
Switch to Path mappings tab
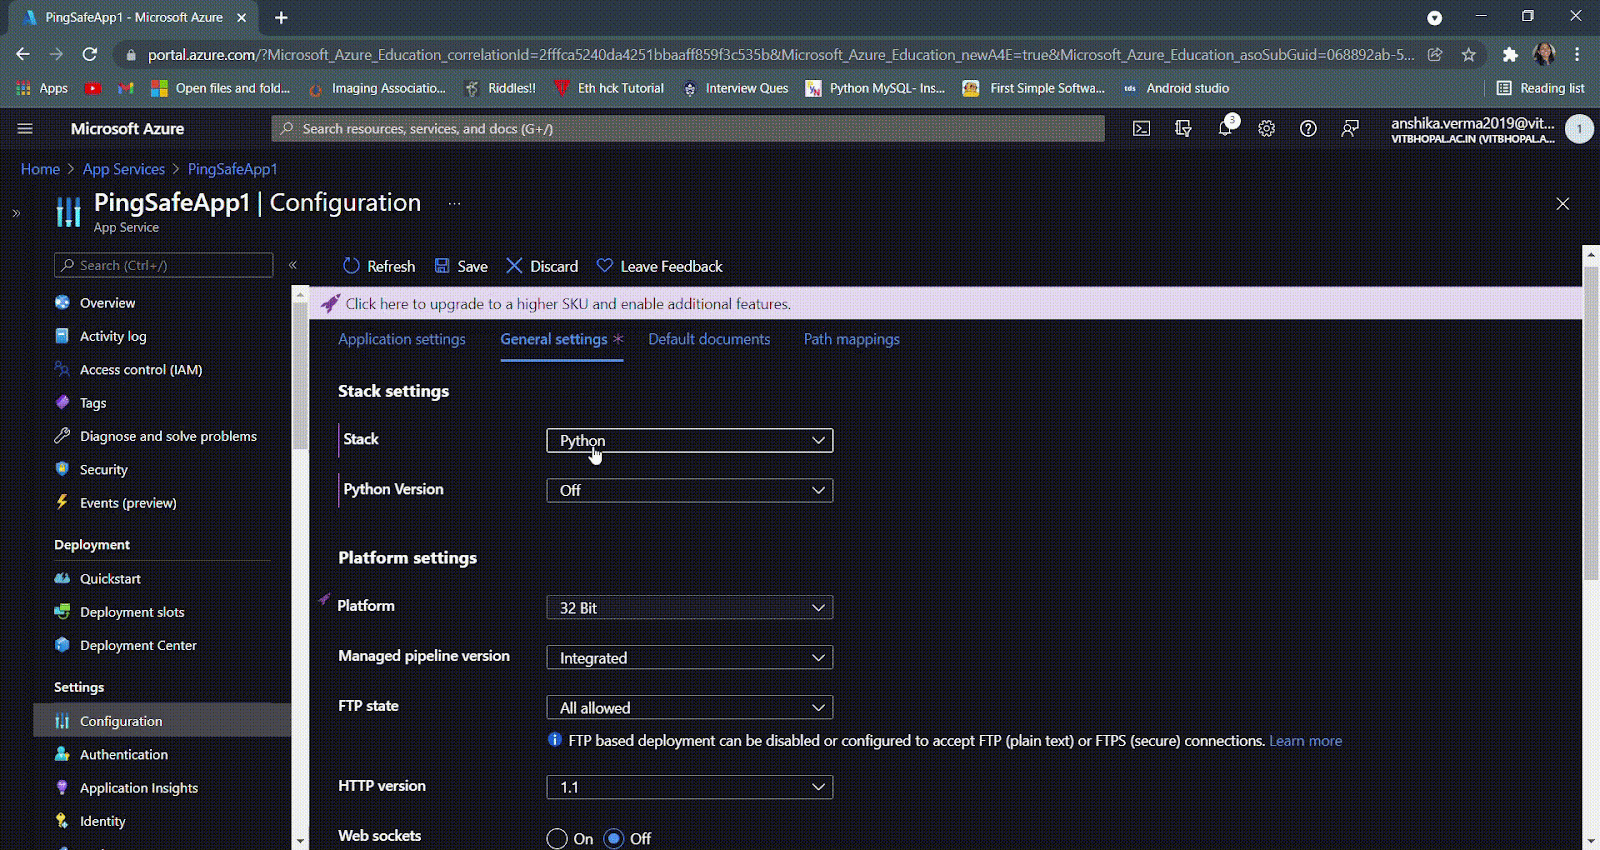851,339
